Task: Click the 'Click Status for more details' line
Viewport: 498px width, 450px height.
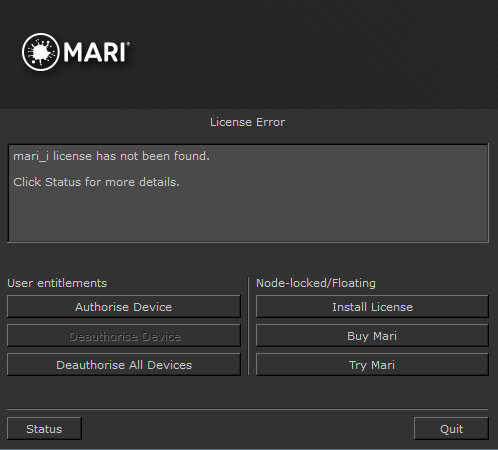Action: click(96, 182)
